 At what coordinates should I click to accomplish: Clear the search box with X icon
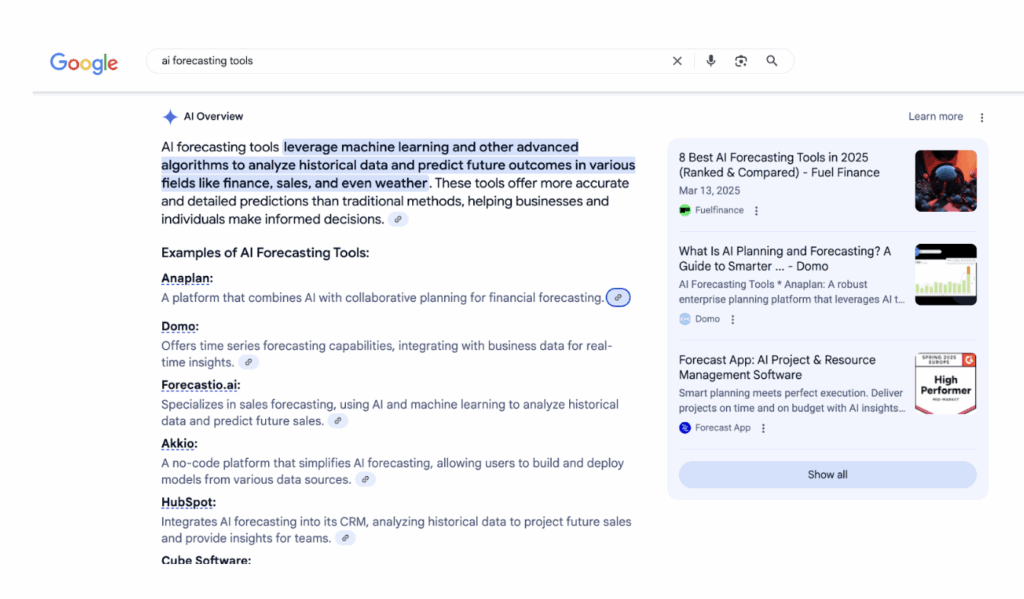coord(677,61)
